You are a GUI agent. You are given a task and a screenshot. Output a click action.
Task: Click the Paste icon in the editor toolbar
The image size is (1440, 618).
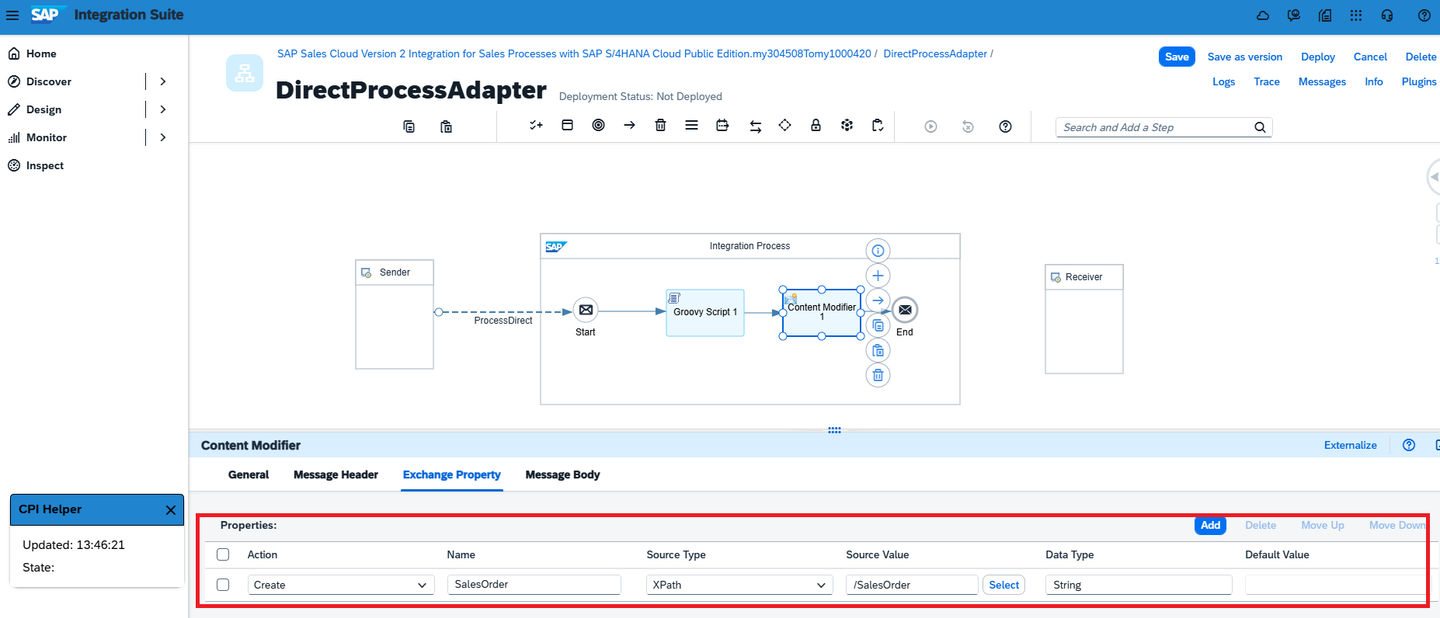[446, 126]
